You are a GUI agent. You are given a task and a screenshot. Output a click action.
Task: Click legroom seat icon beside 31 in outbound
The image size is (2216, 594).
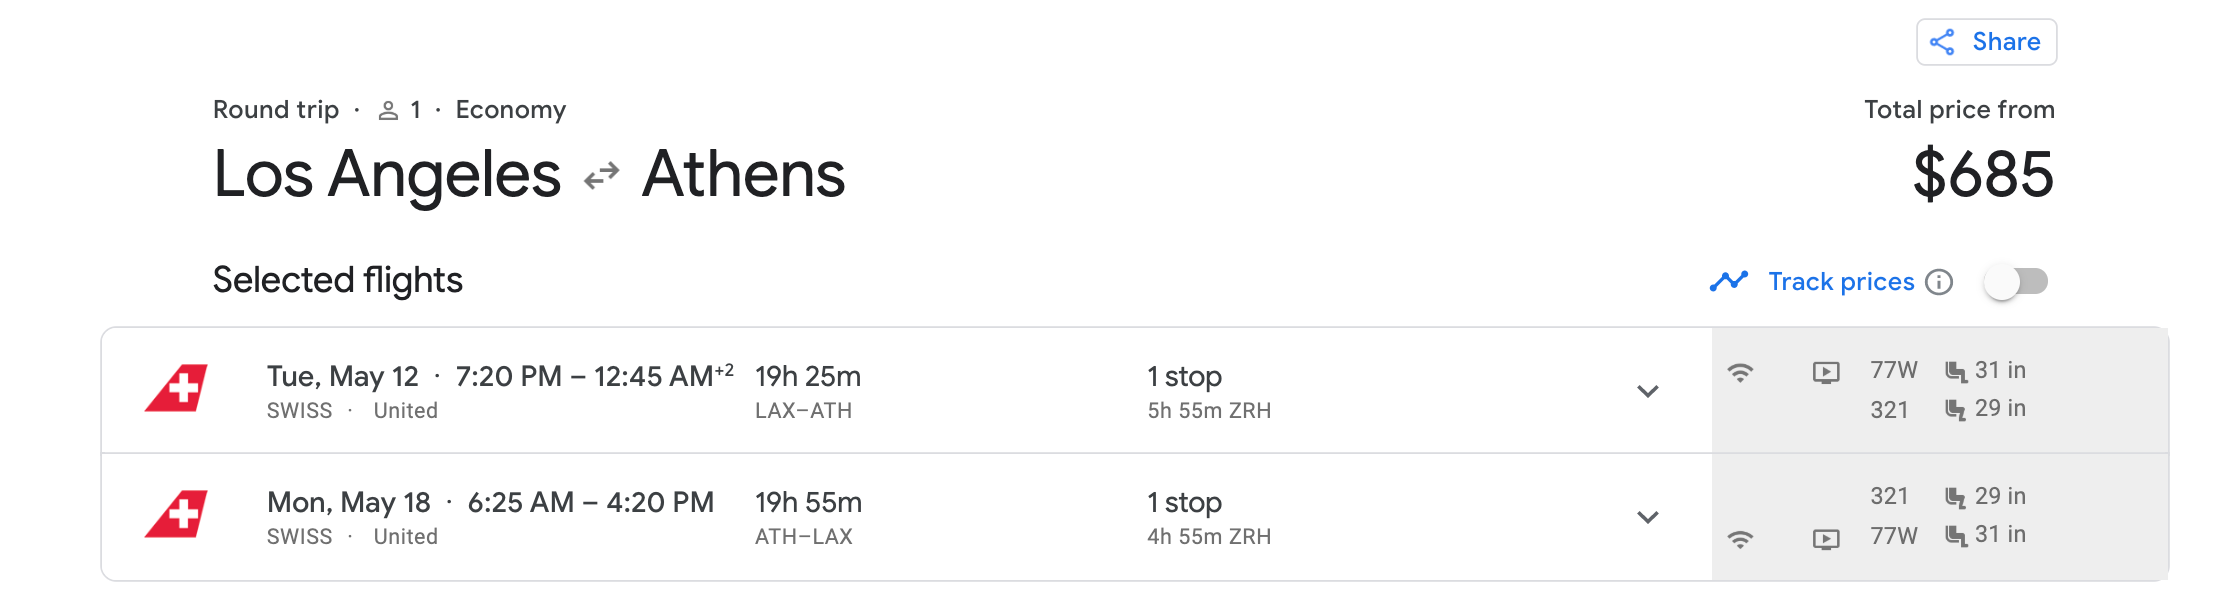(1955, 372)
